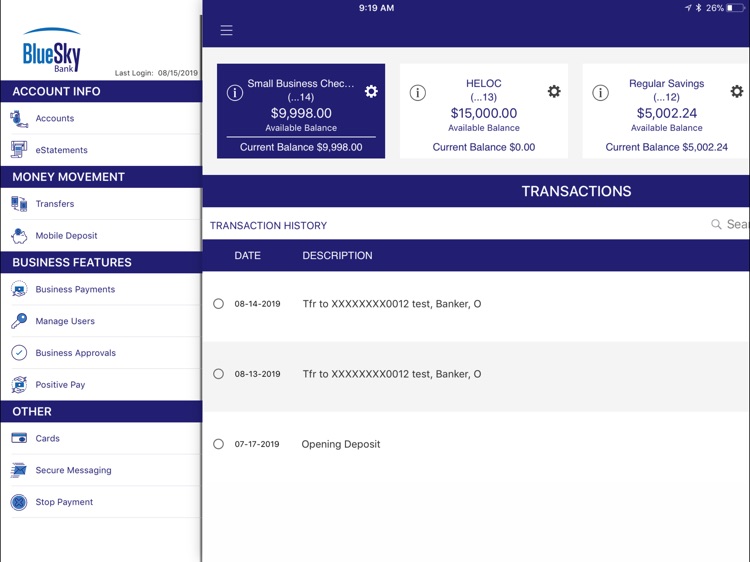Open Accounts menu item
This screenshot has height=562, width=750.
click(x=101, y=118)
